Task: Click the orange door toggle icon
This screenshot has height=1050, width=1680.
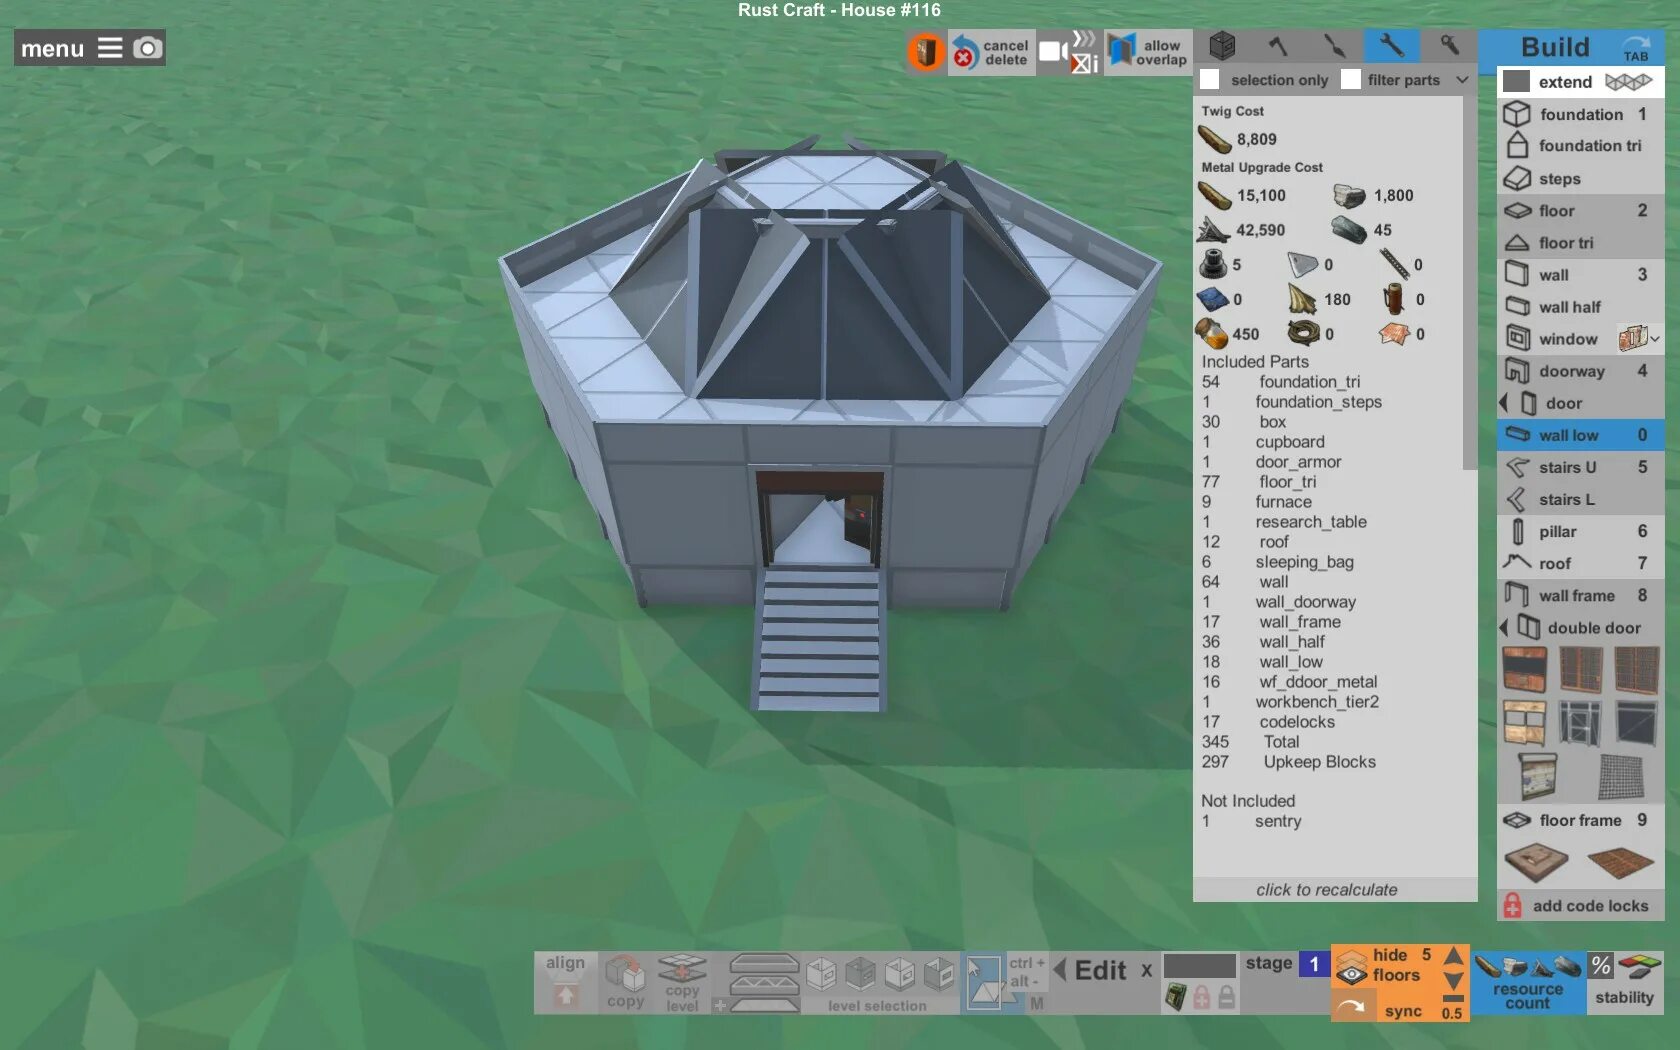Action: (x=926, y=52)
